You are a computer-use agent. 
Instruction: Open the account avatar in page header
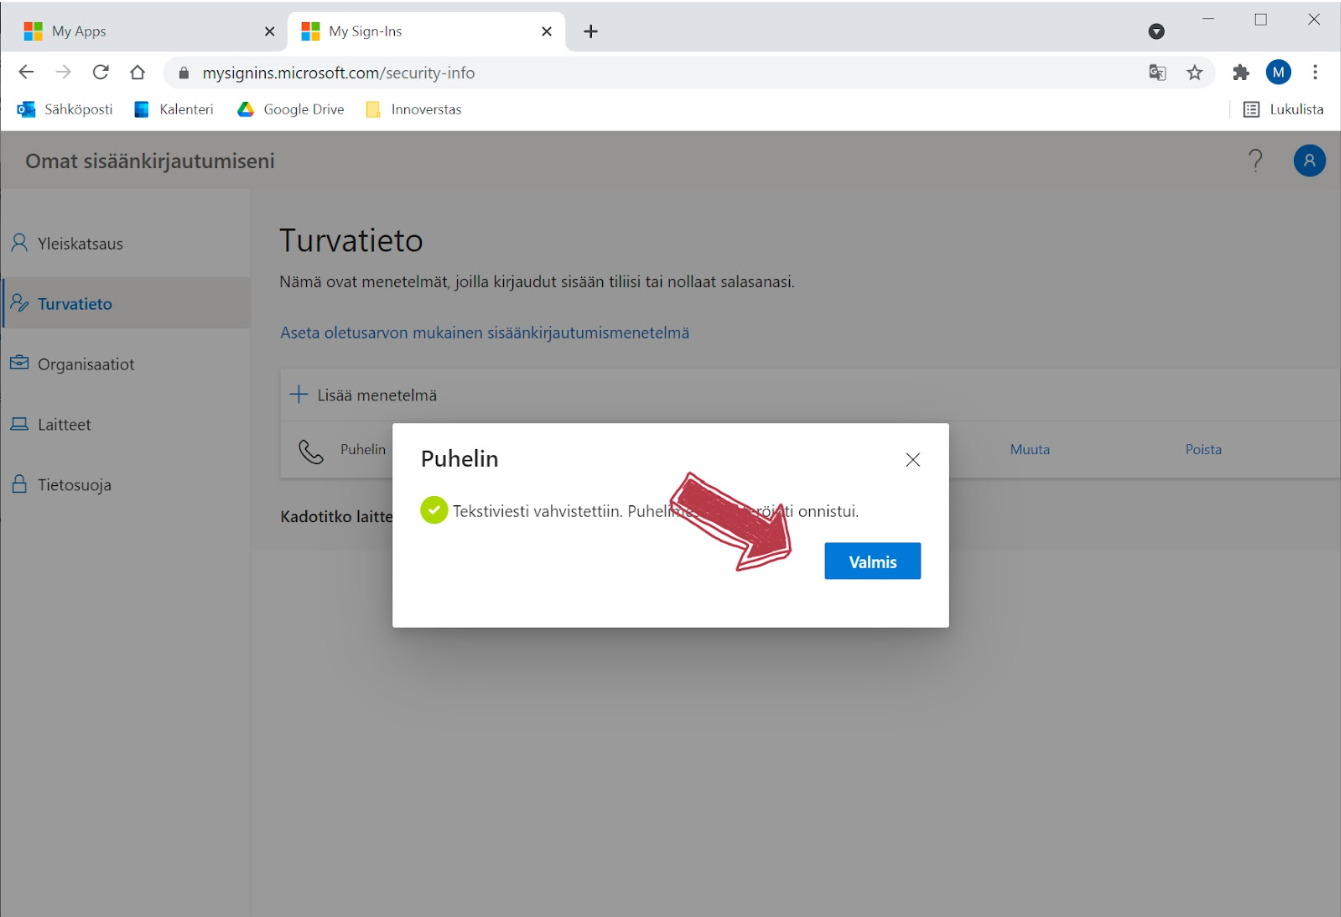[1309, 160]
